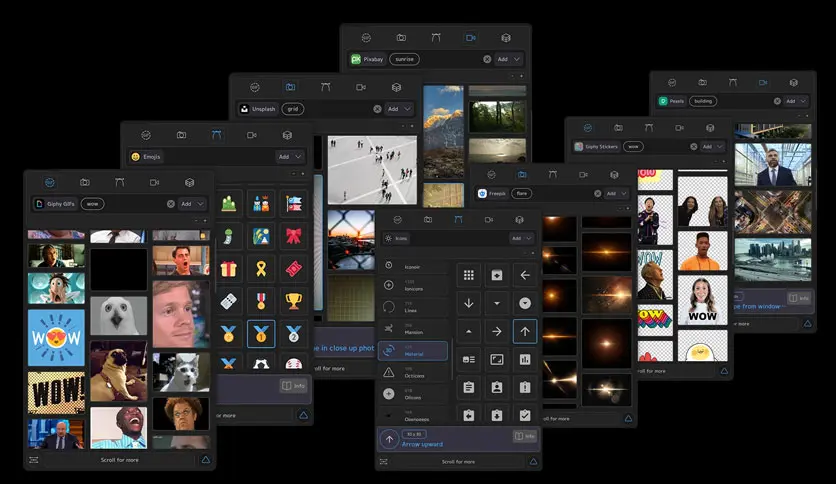Switch to video tab in Pexels panel
Image resolution: width=836 pixels, height=484 pixels.
[763, 83]
